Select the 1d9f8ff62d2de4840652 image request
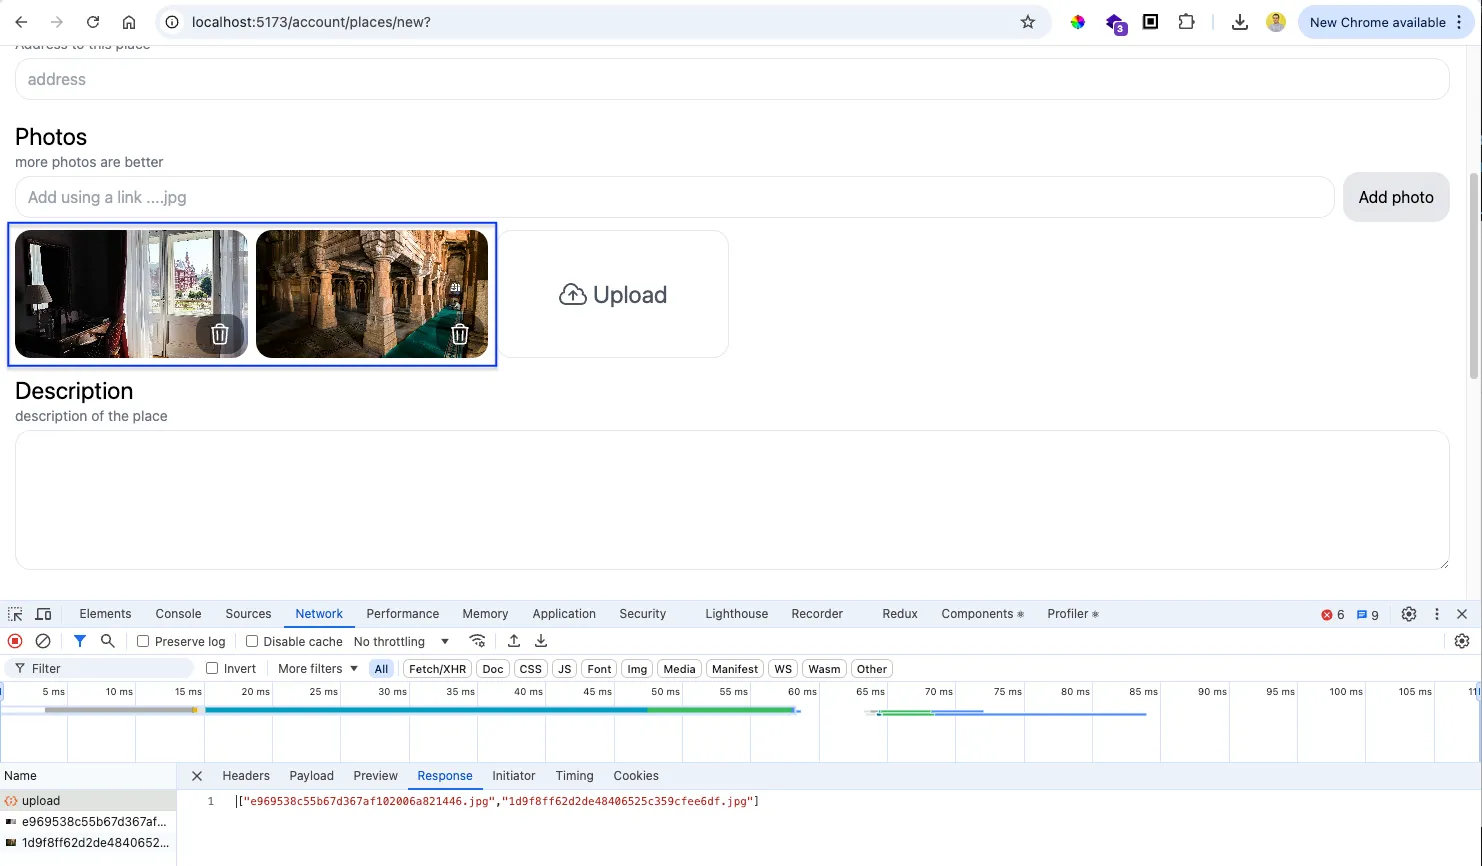1482x866 pixels. click(88, 843)
